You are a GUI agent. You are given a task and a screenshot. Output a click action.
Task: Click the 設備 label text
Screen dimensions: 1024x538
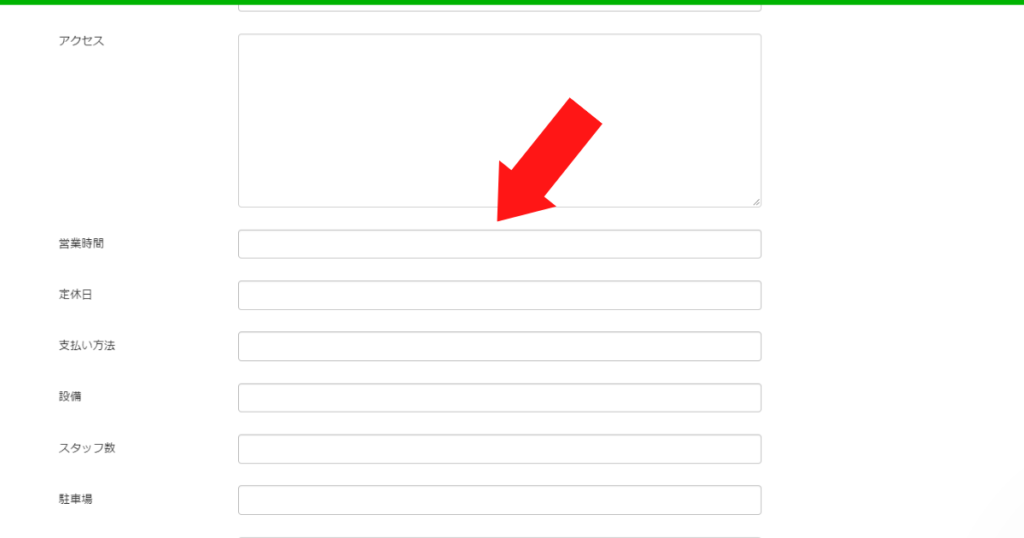tap(70, 396)
